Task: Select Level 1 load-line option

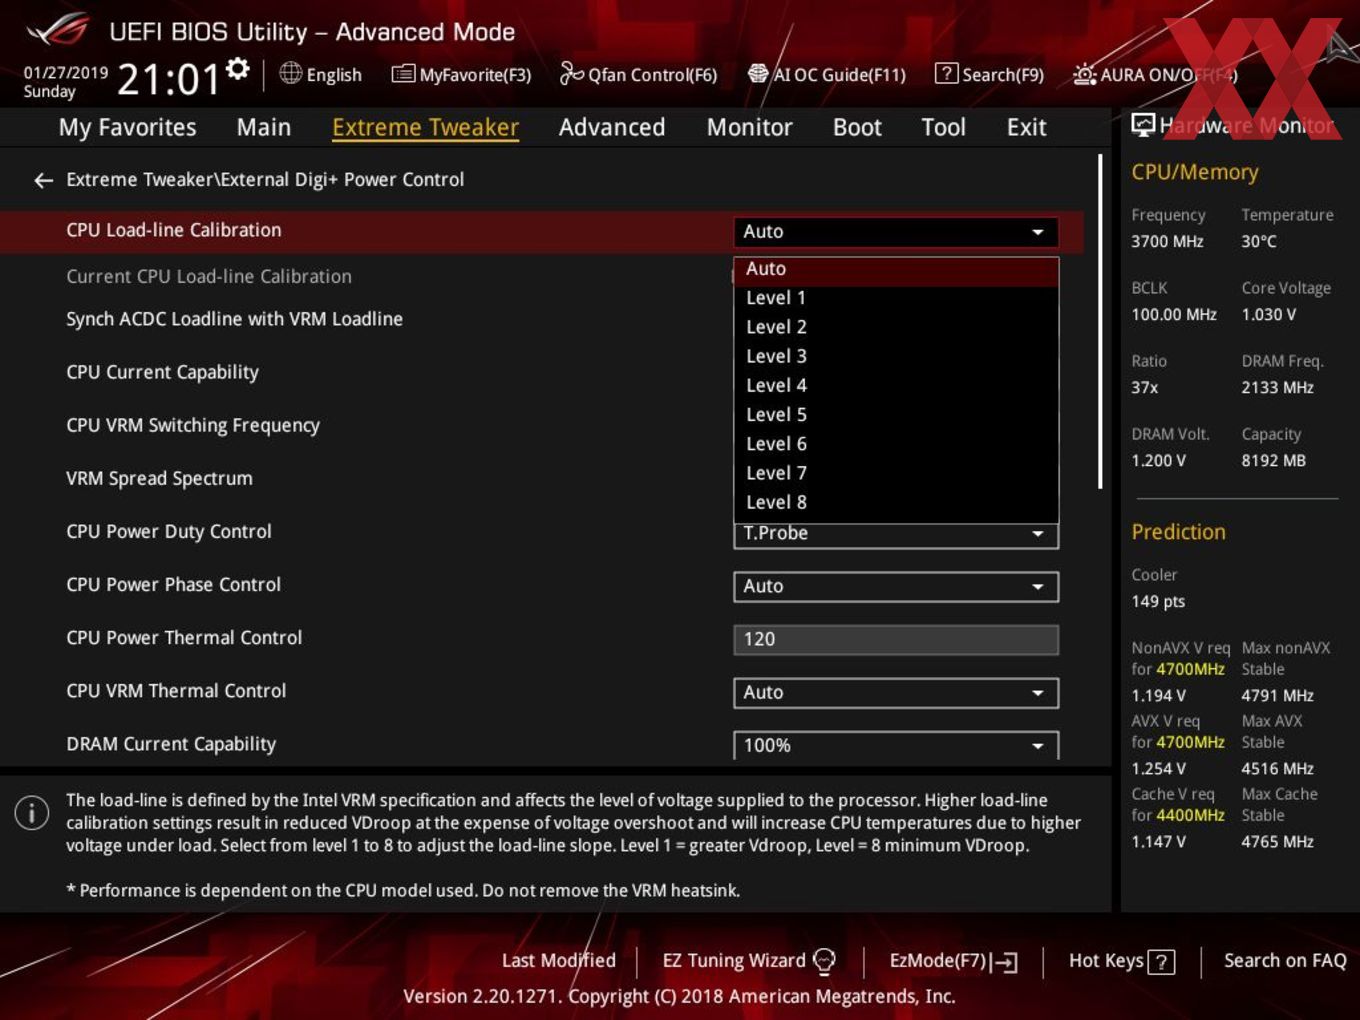Action: [x=896, y=298]
